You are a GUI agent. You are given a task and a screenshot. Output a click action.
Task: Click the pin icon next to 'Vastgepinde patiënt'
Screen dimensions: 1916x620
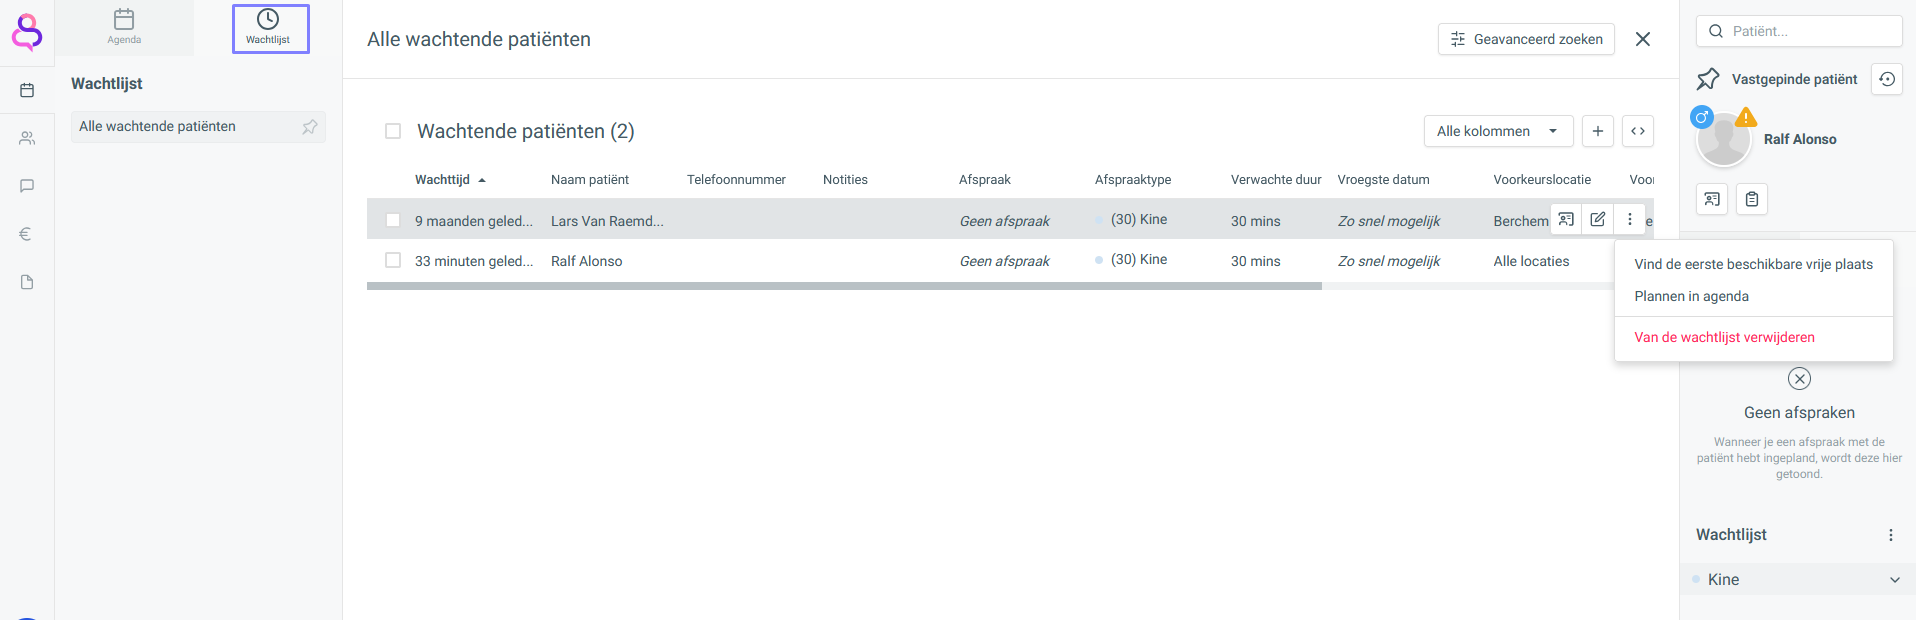pos(1708,79)
